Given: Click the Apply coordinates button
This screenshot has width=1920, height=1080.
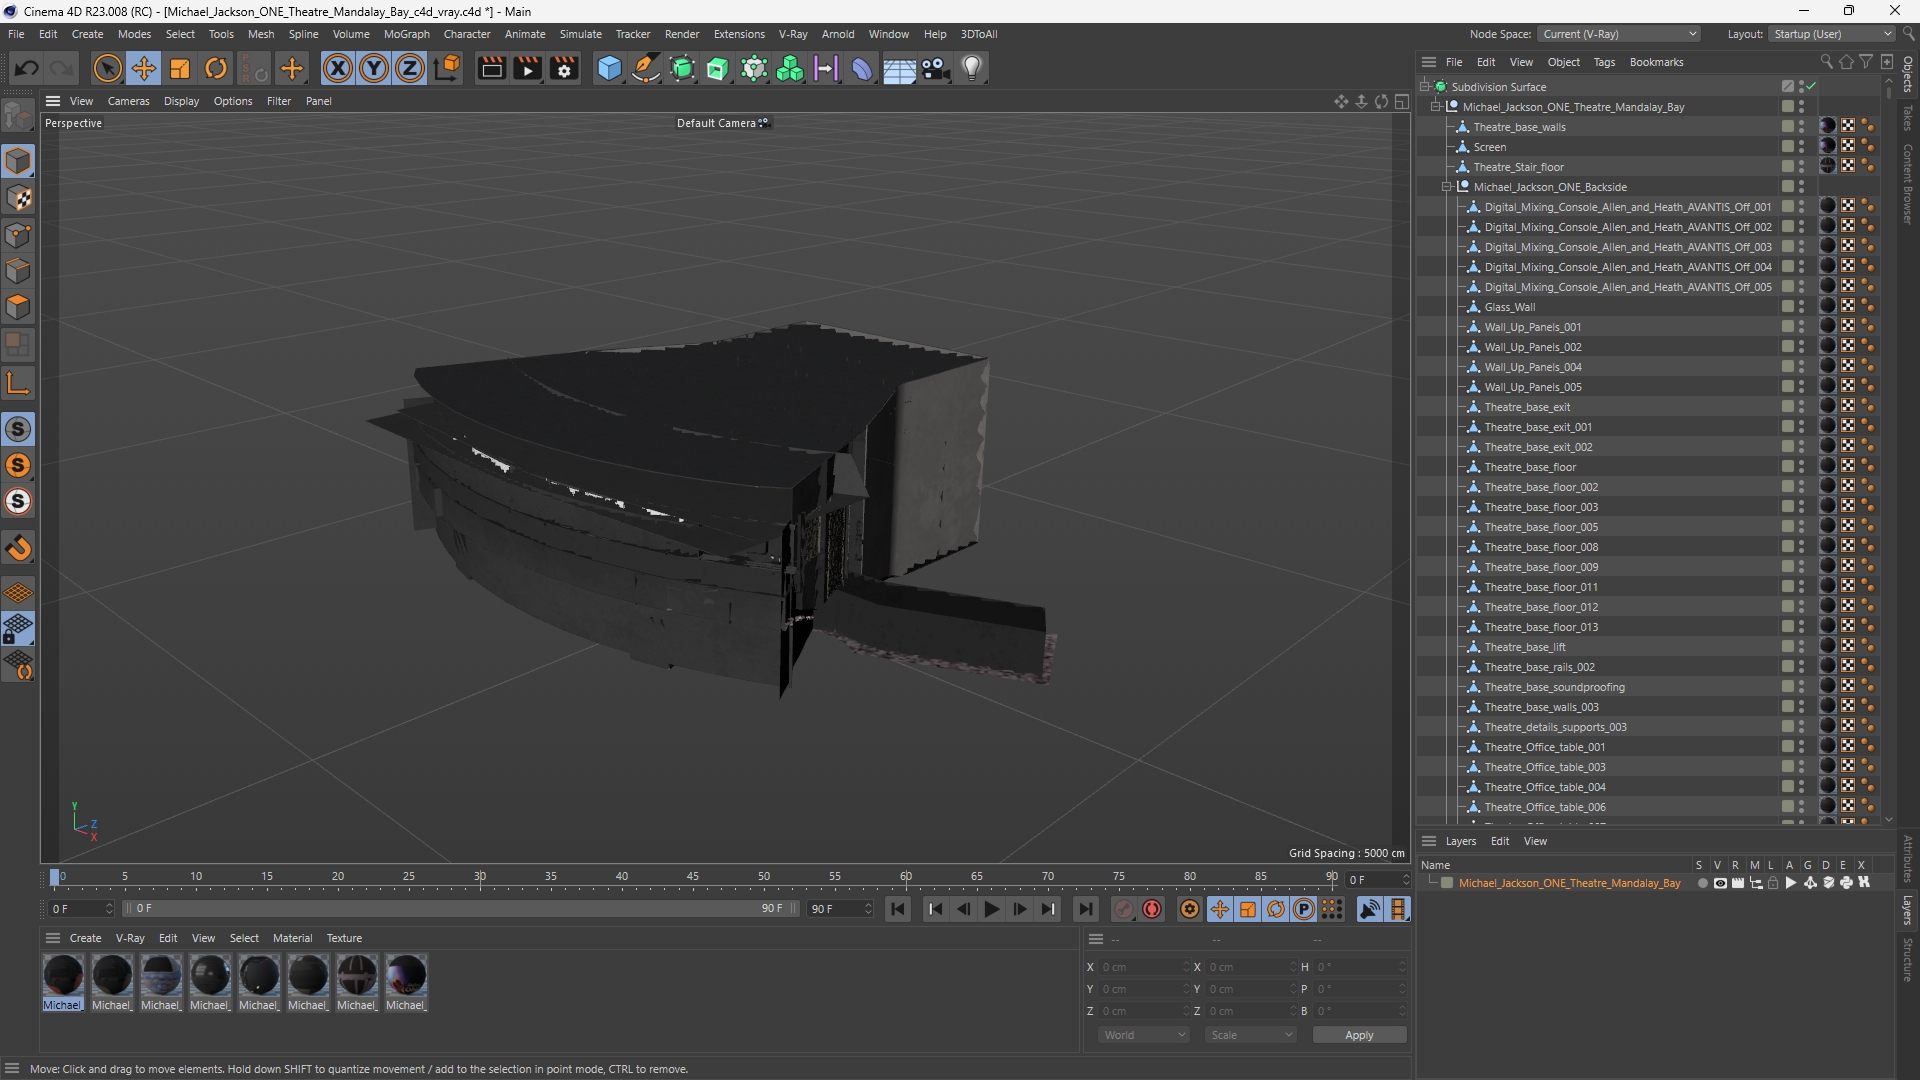Looking at the screenshot, I should 1359,1035.
